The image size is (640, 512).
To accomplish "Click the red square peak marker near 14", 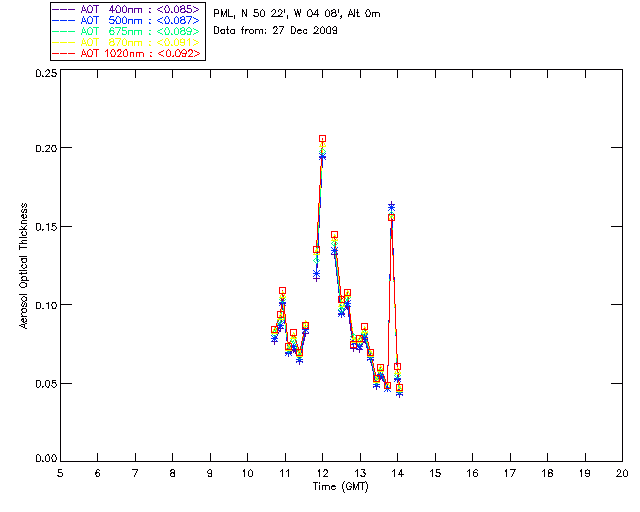I will [x=391, y=218].
